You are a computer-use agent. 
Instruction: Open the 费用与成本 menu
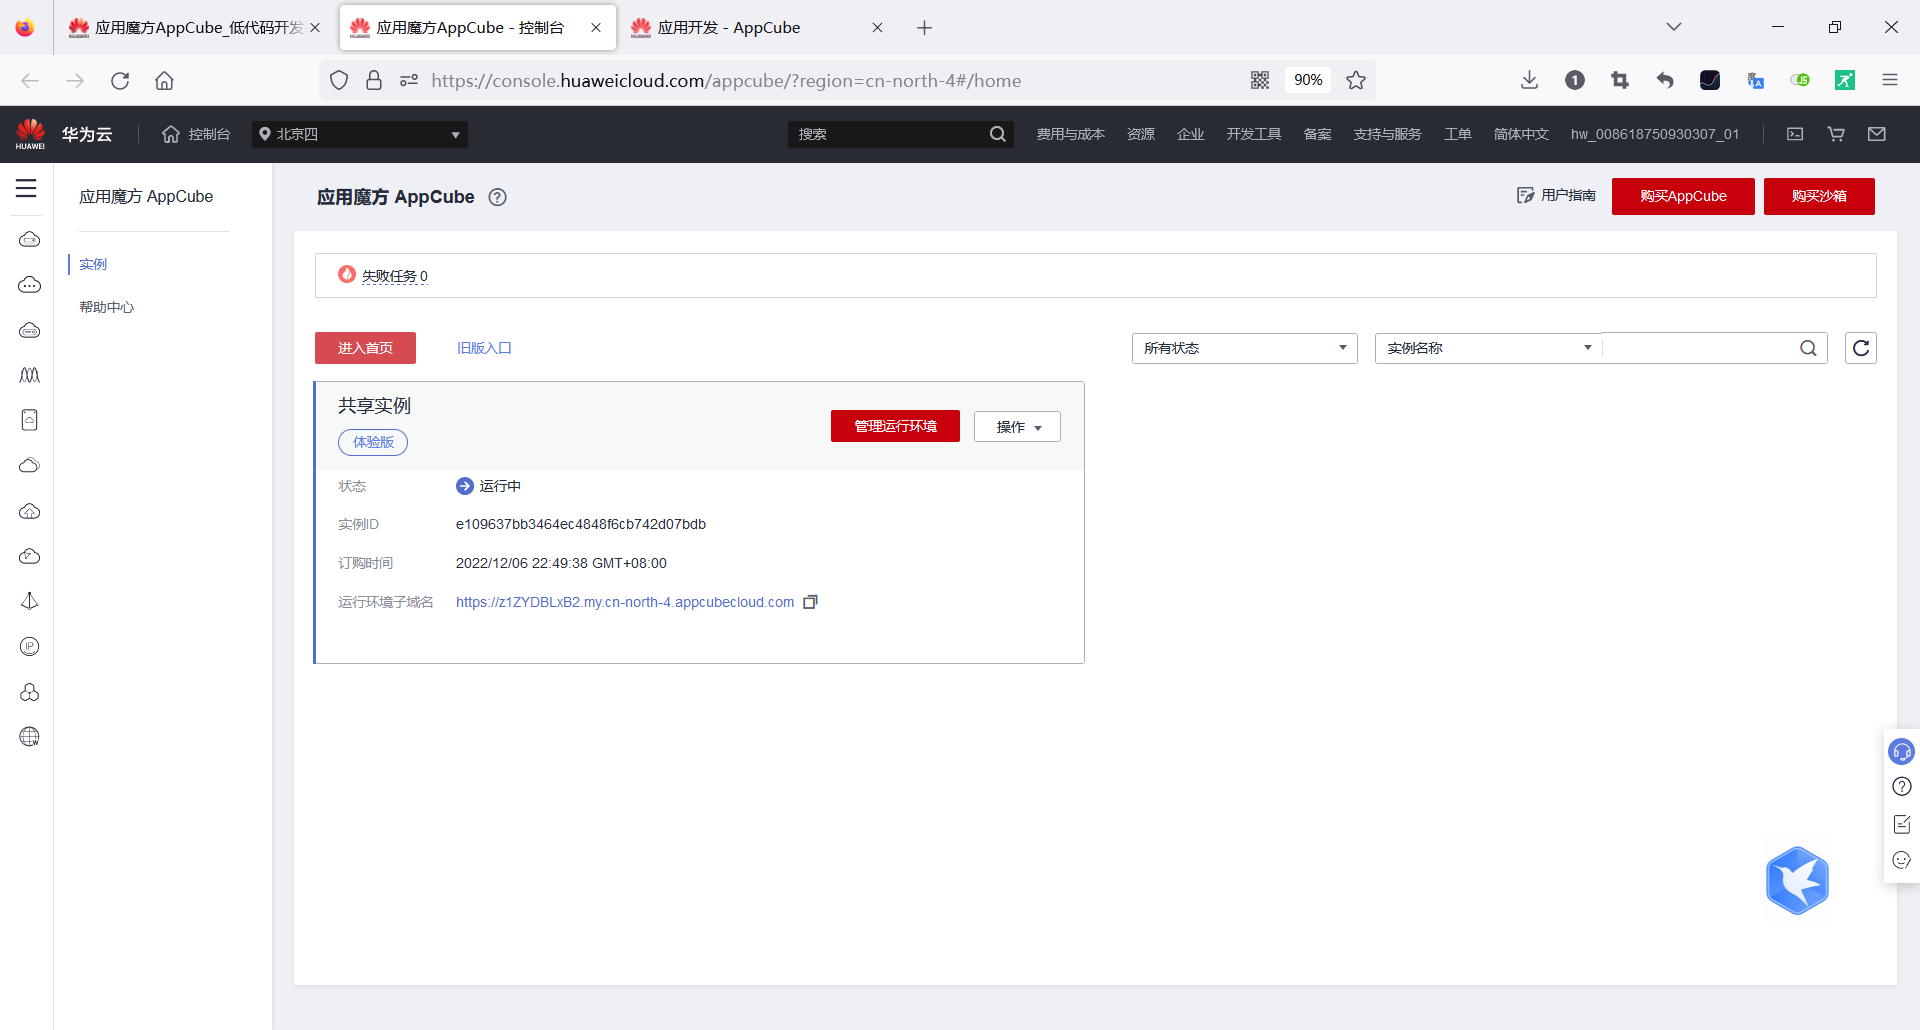[1070, 134]
